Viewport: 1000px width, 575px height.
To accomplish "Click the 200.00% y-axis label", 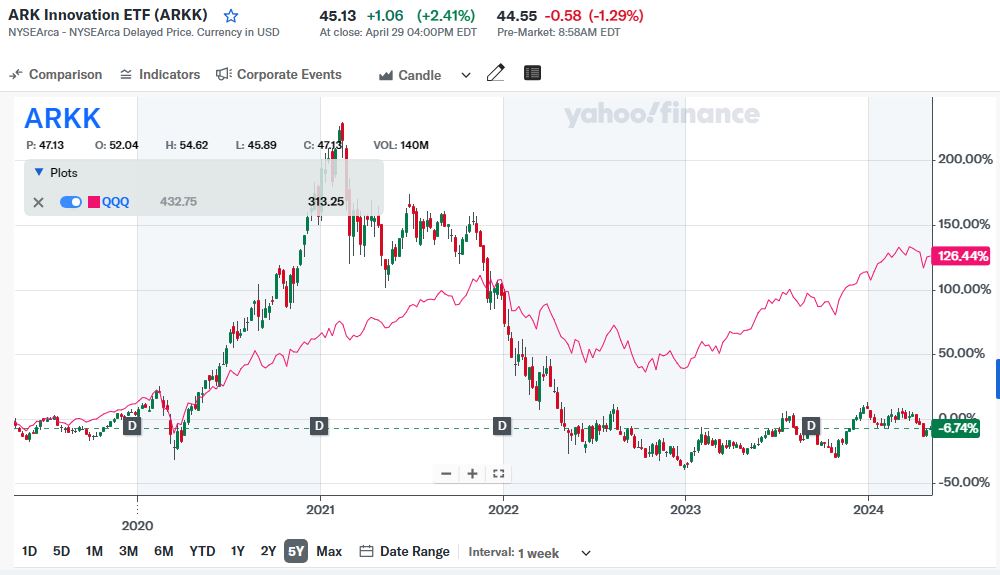I will click(x=965, y=159).
